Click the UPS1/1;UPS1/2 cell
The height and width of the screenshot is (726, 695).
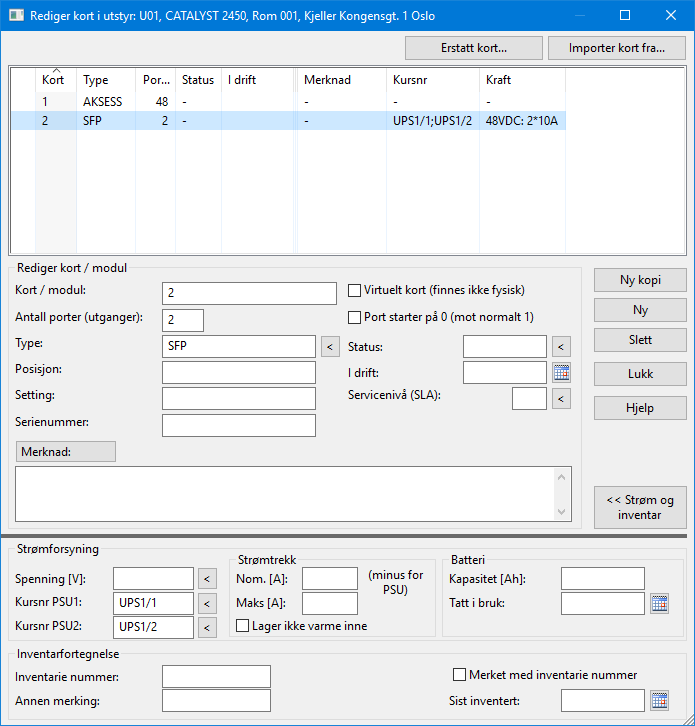click(432, 121)
